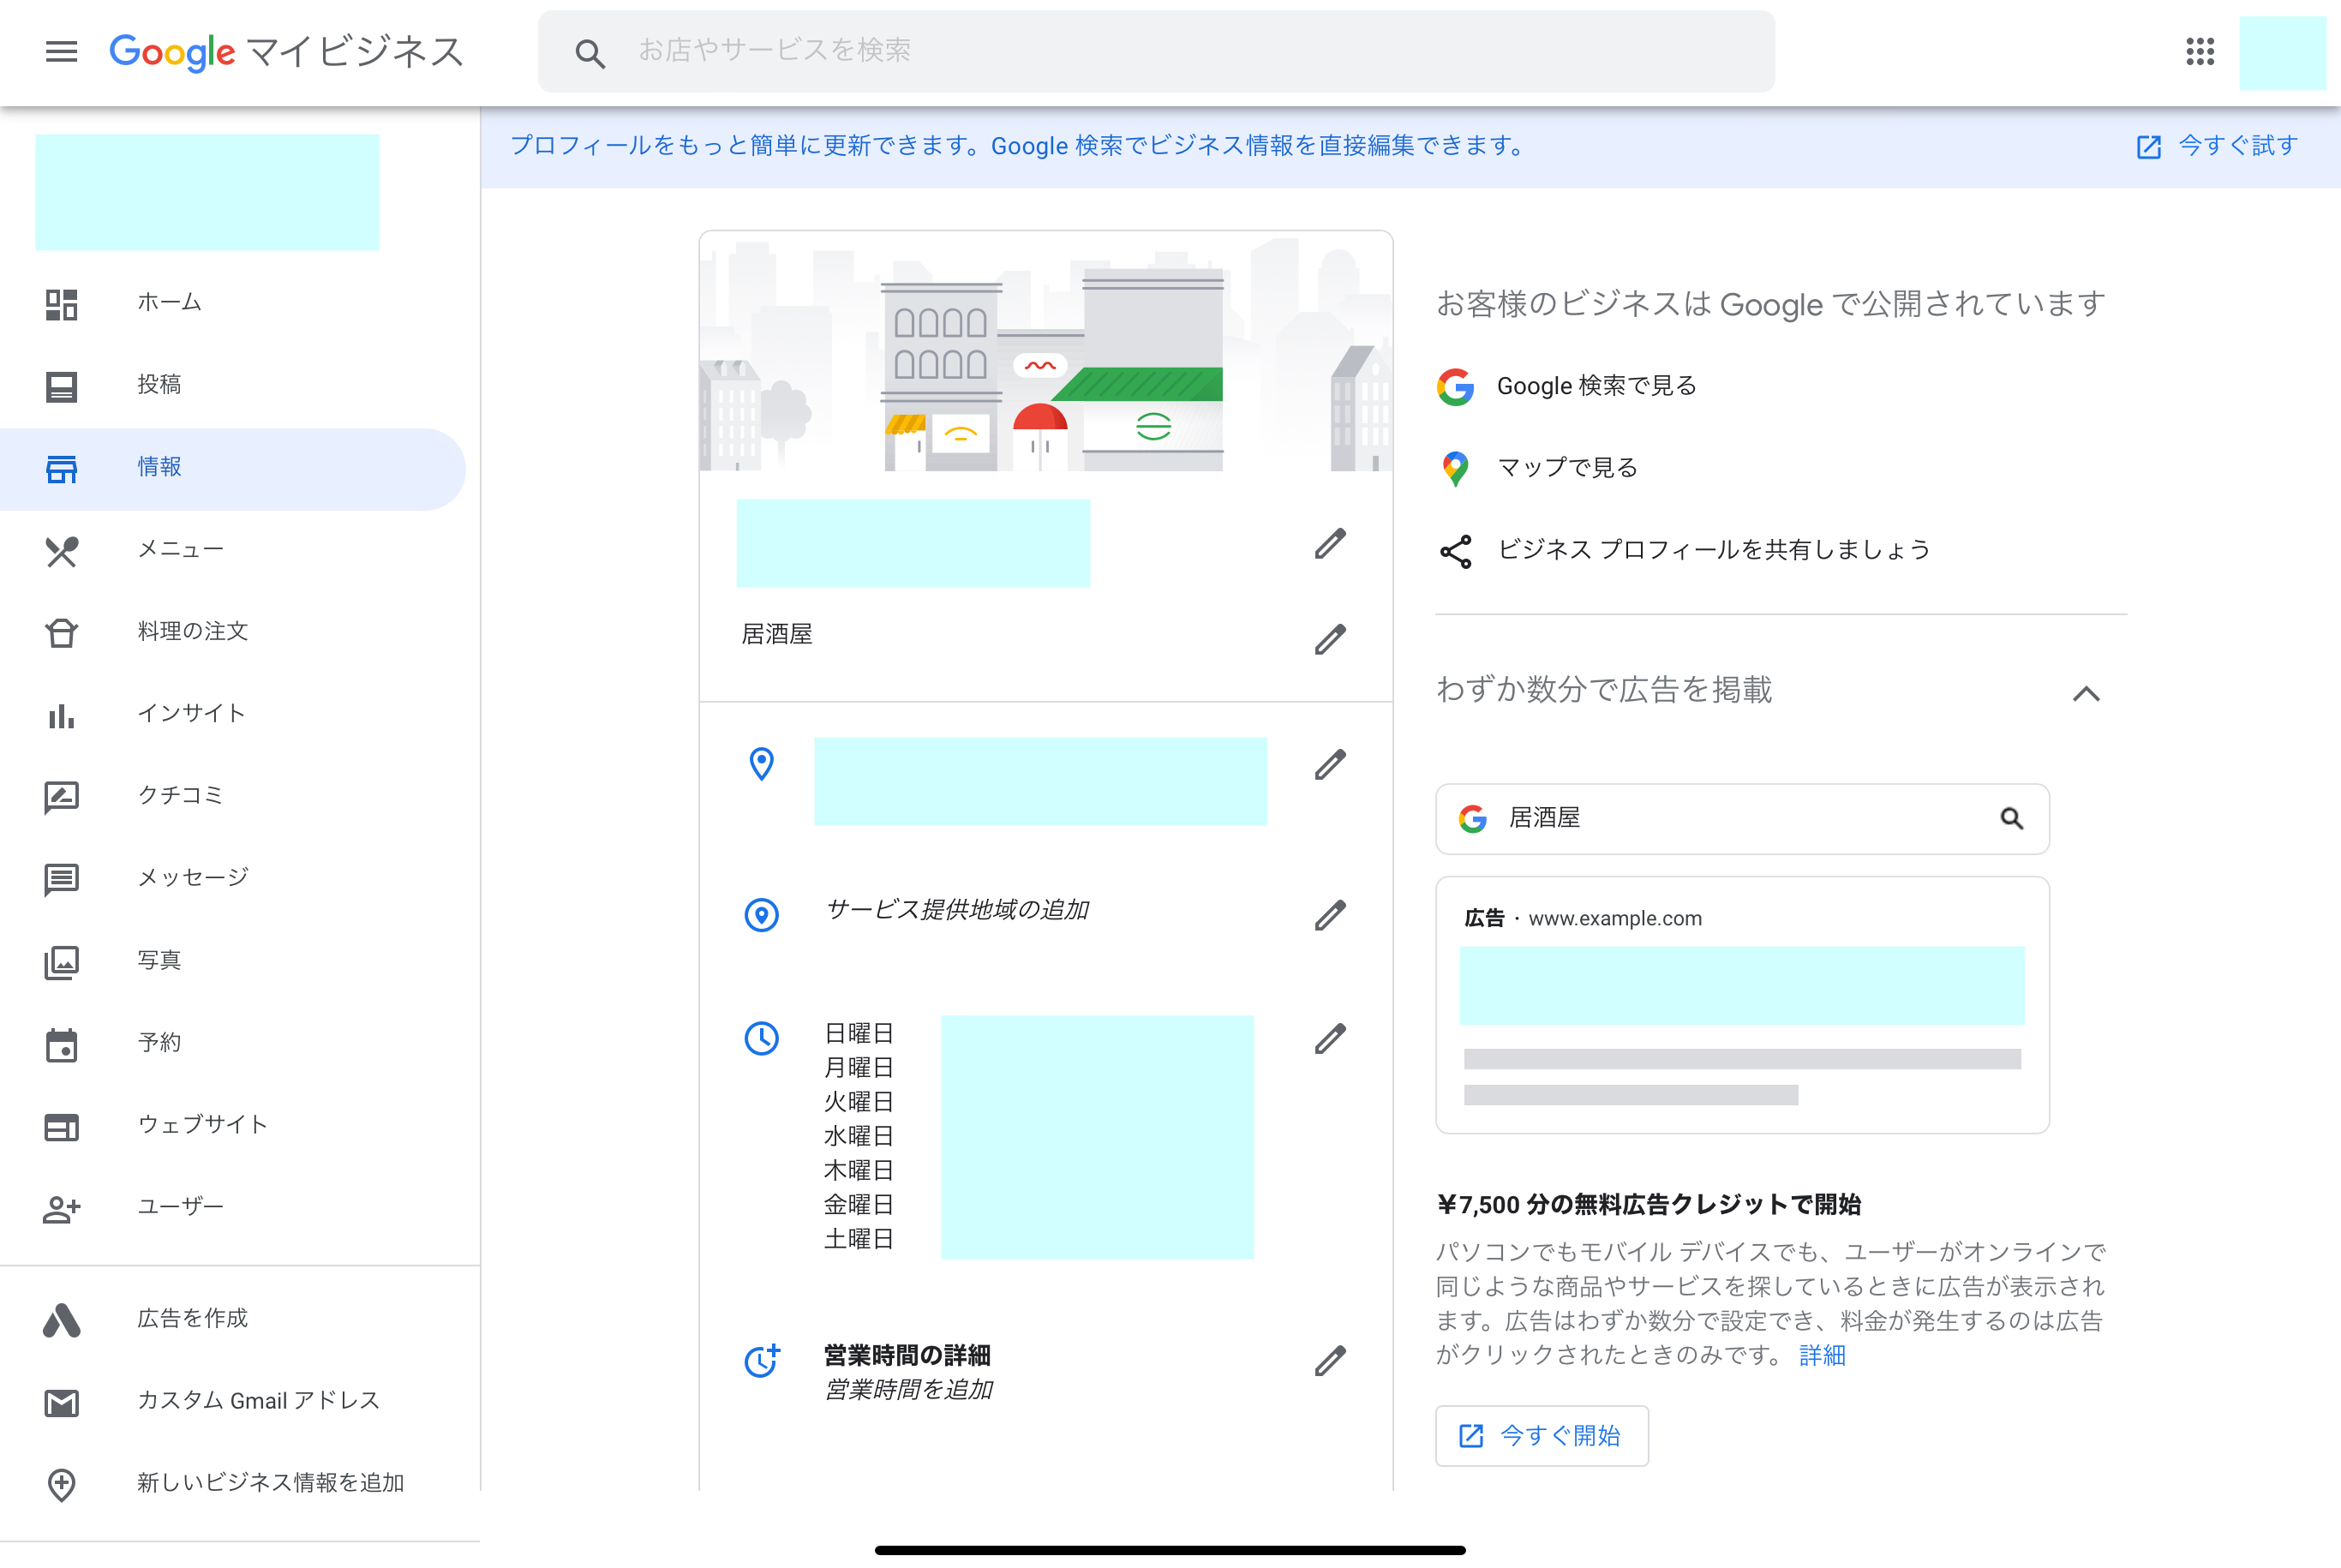Viewport: 2341px width, 1568px height.
Task: Edit the business address field
Action: pos(1330,765)
